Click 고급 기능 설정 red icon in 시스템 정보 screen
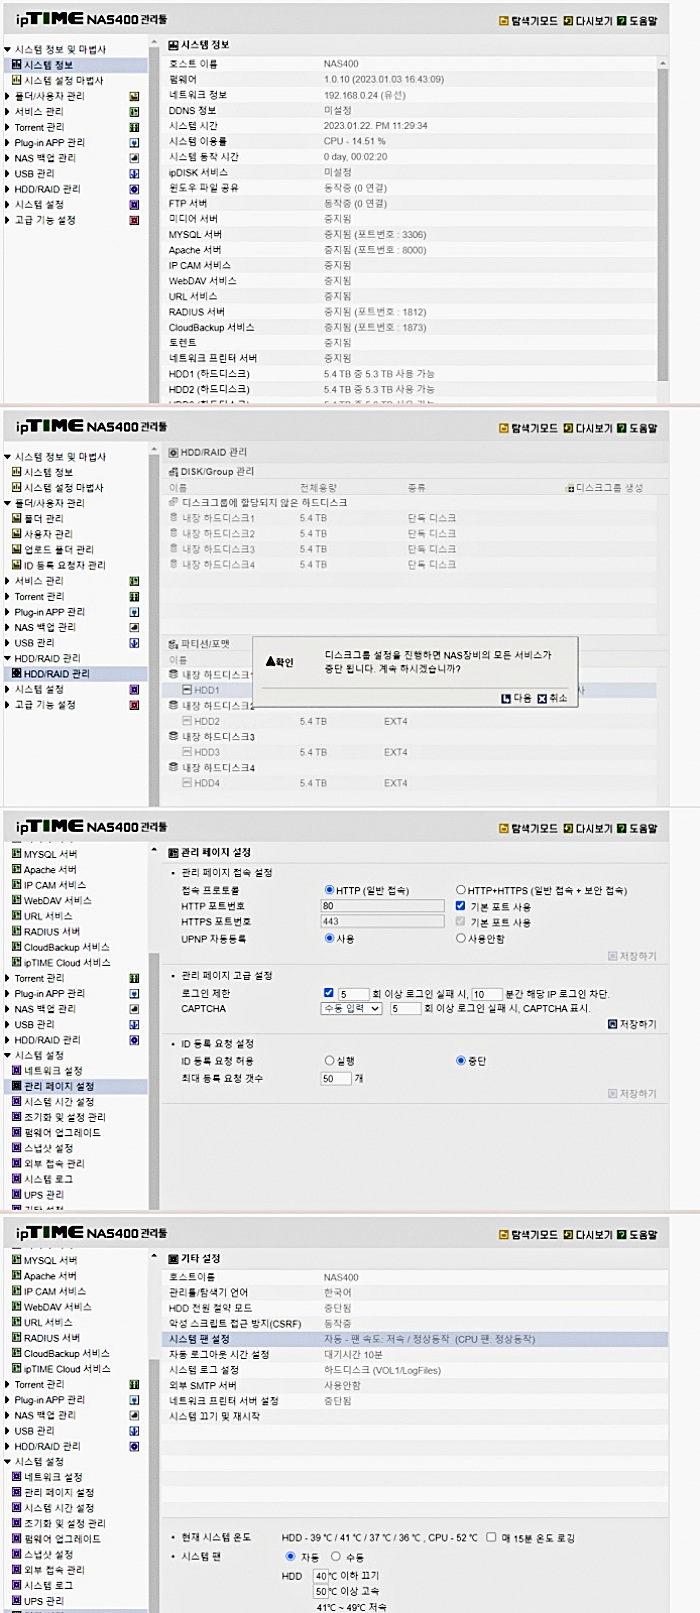Screen dimensions: 700x1613 click(135, 220)
